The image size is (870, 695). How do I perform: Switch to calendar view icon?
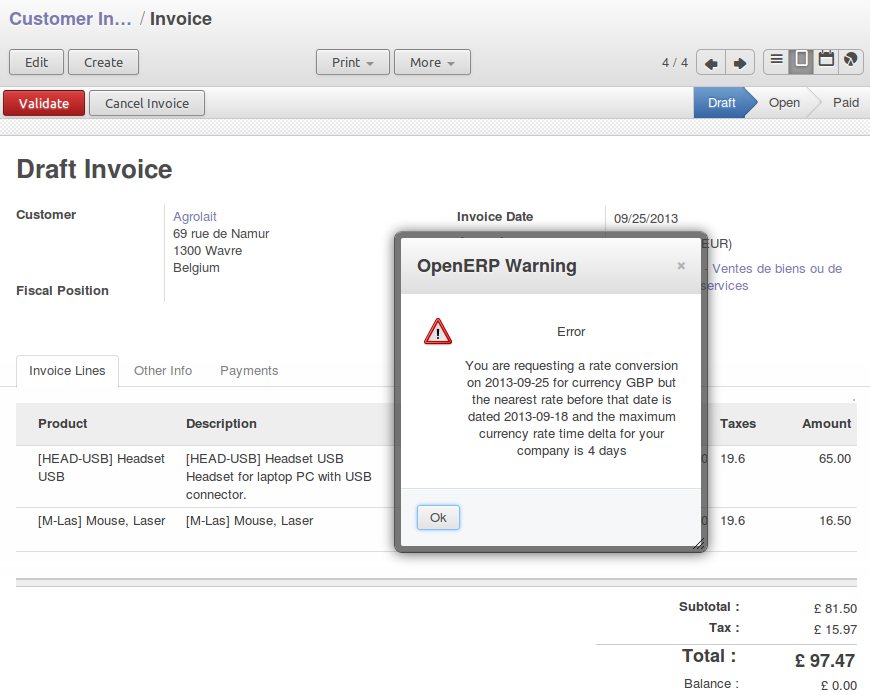pyautogui.click(x=826, y=61)
